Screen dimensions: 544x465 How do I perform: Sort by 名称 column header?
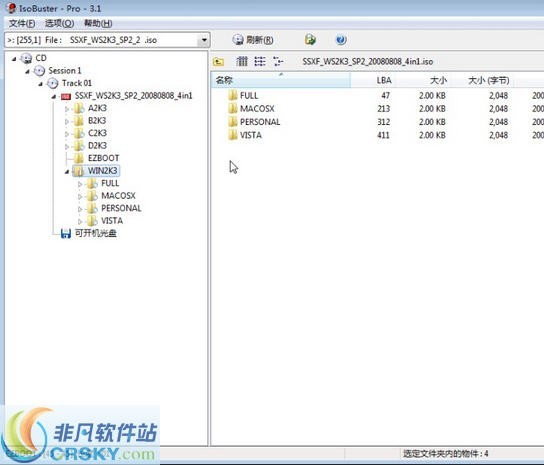pos(281,81)
